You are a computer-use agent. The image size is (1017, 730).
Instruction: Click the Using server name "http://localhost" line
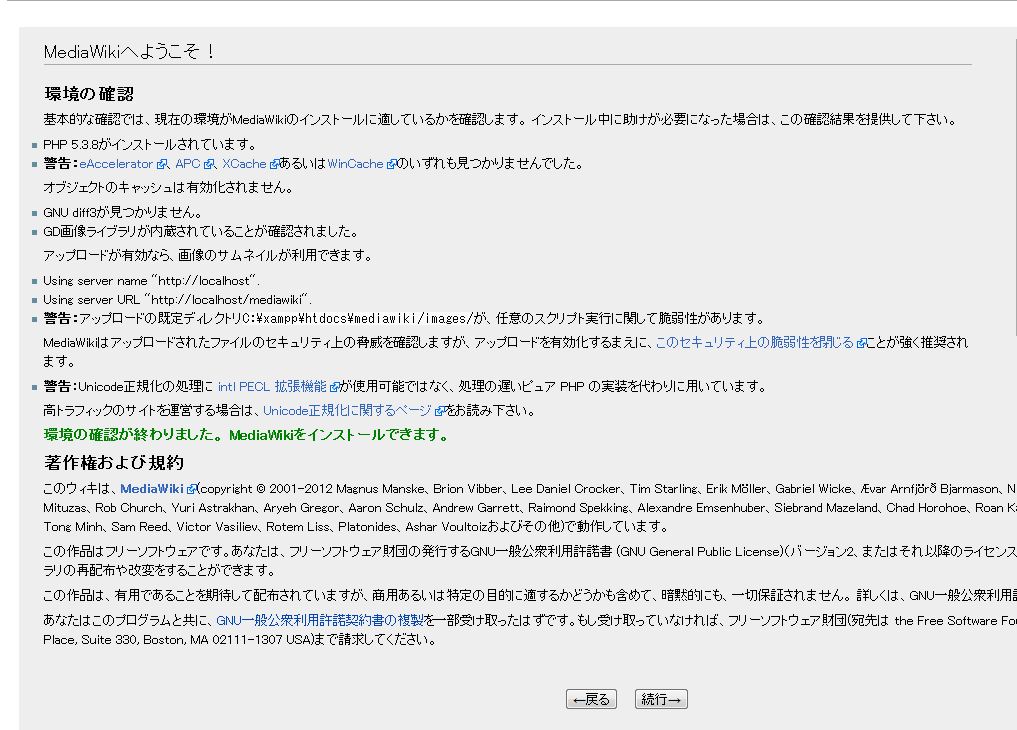(151, 281)
